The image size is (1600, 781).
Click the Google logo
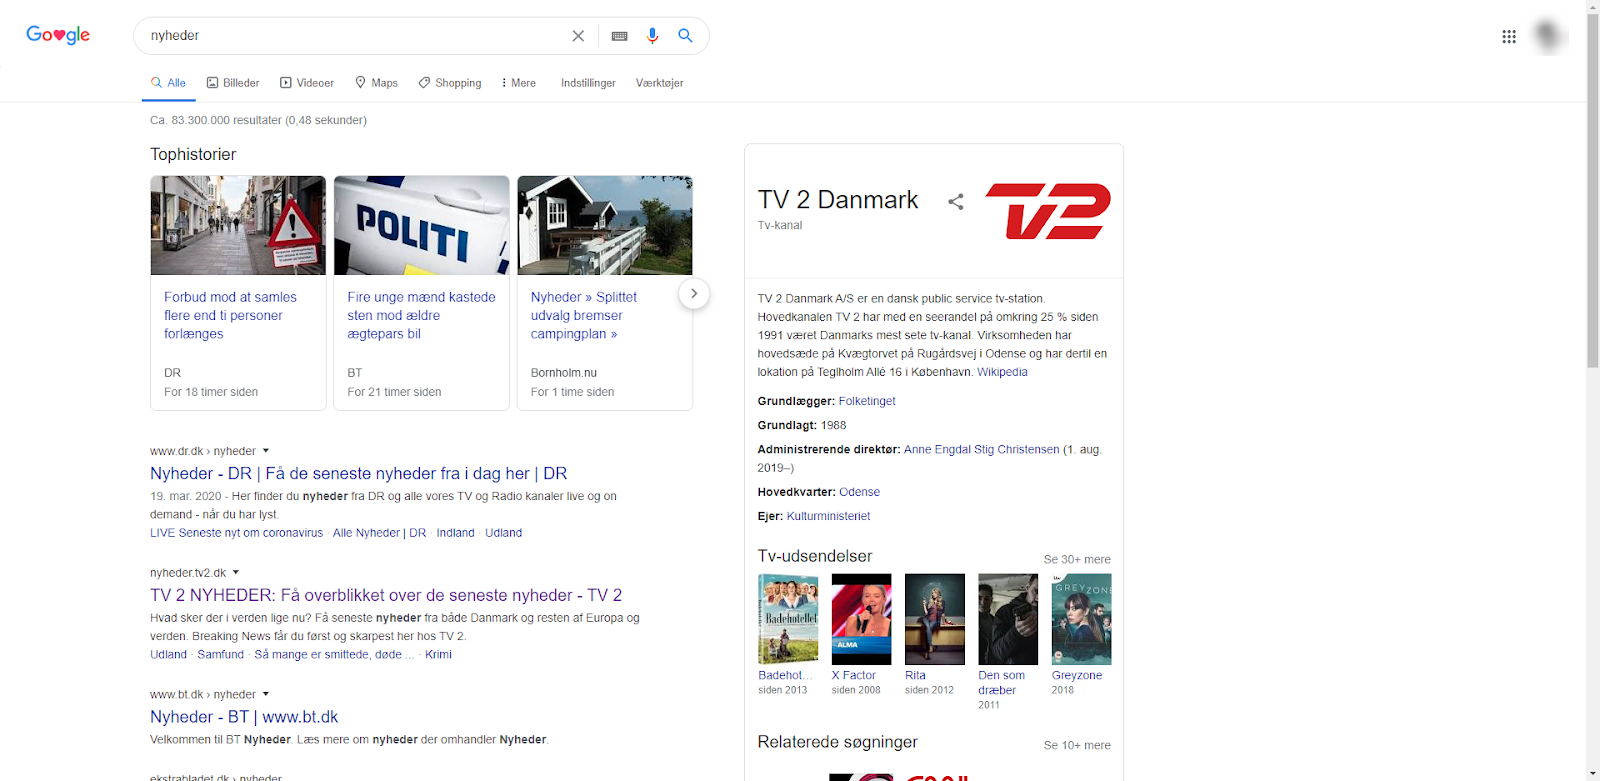tap(58, 35)
